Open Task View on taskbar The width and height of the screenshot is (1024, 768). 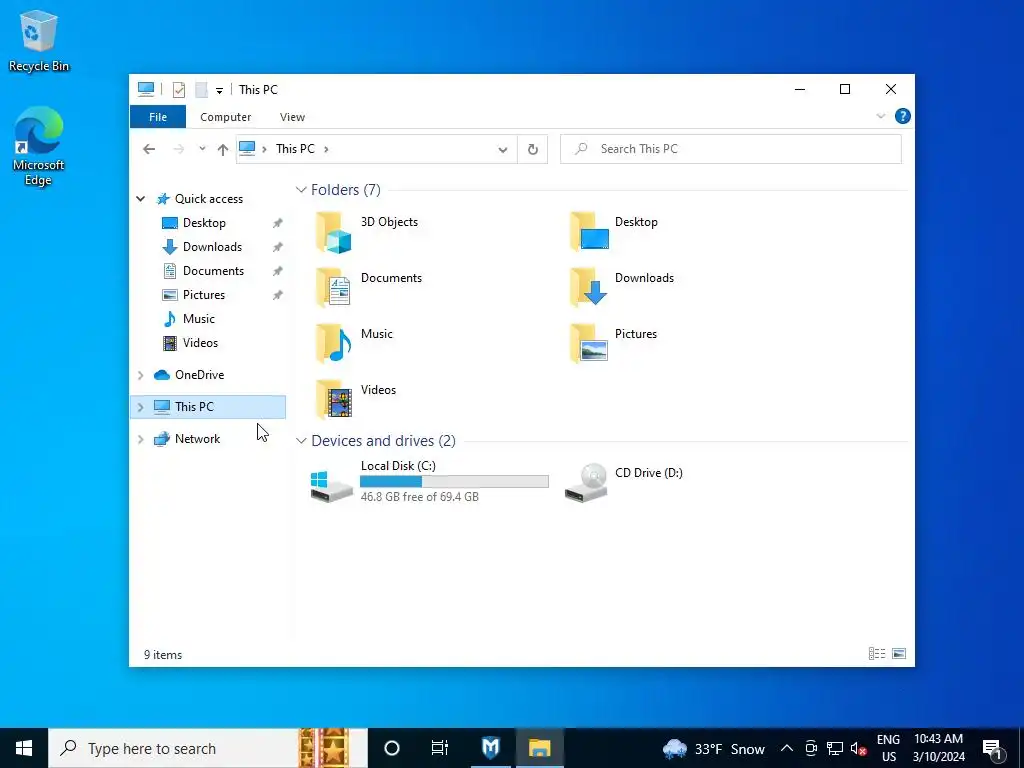[x=440, y=748]
